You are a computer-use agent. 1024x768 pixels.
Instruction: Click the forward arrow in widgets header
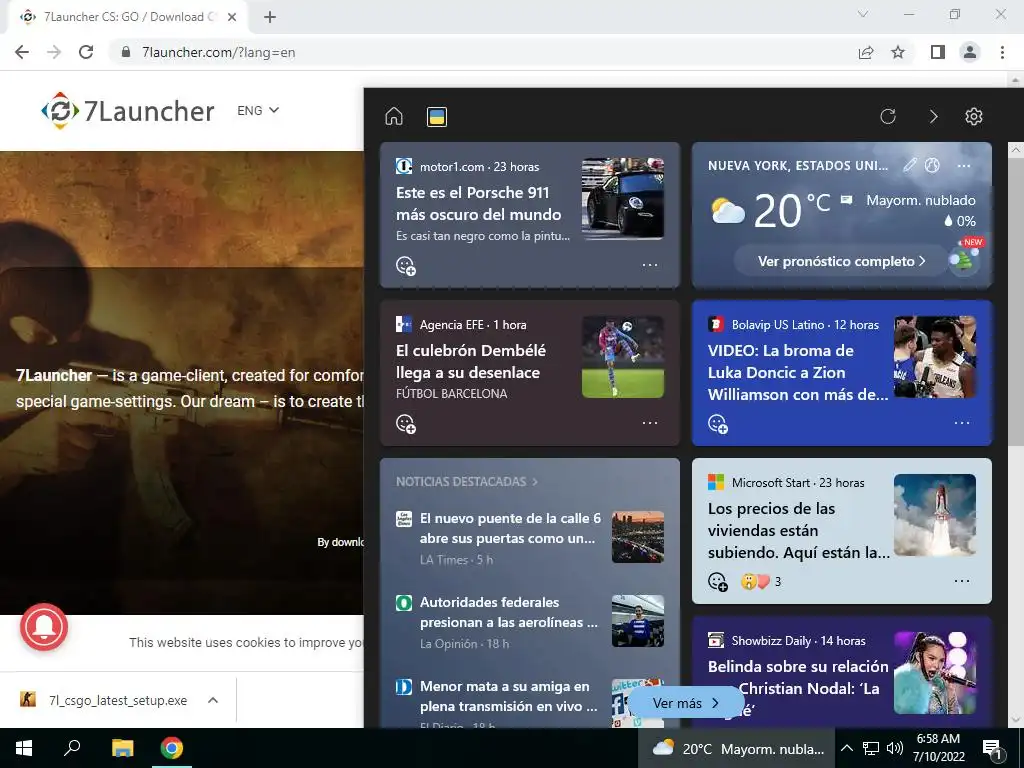[933, 116]
